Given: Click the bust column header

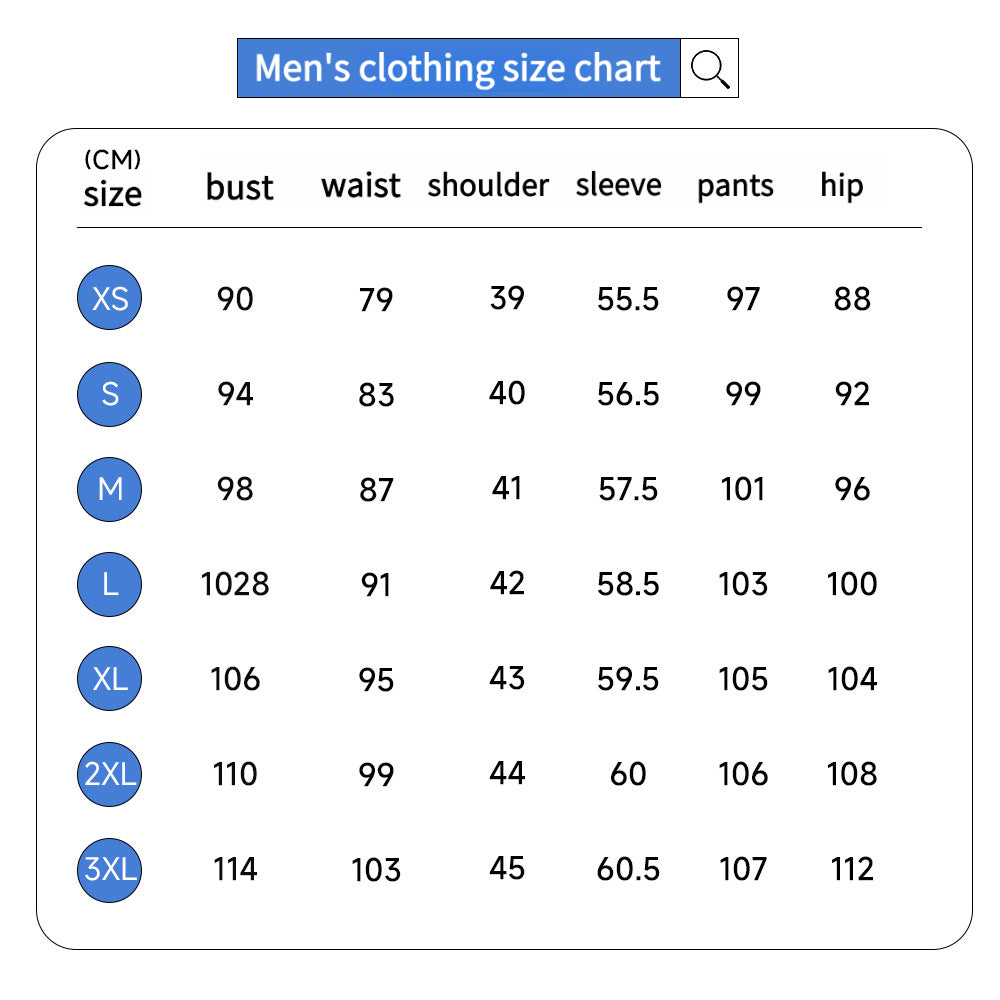Looking at the screenshot, I should pyautogui.click(x=239, y=188).
